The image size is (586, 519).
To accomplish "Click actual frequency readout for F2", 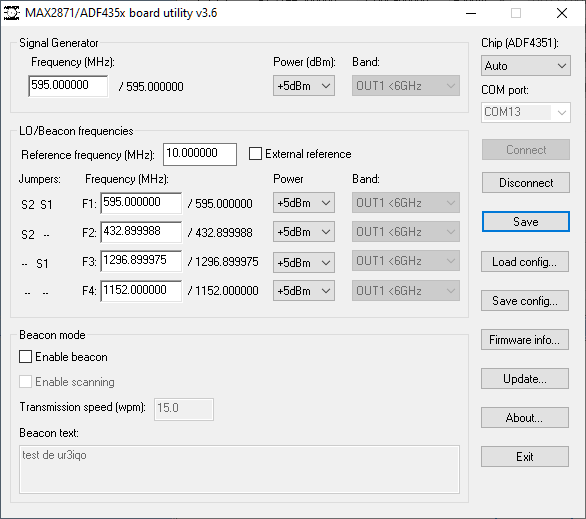I will [x=220, y=232].
